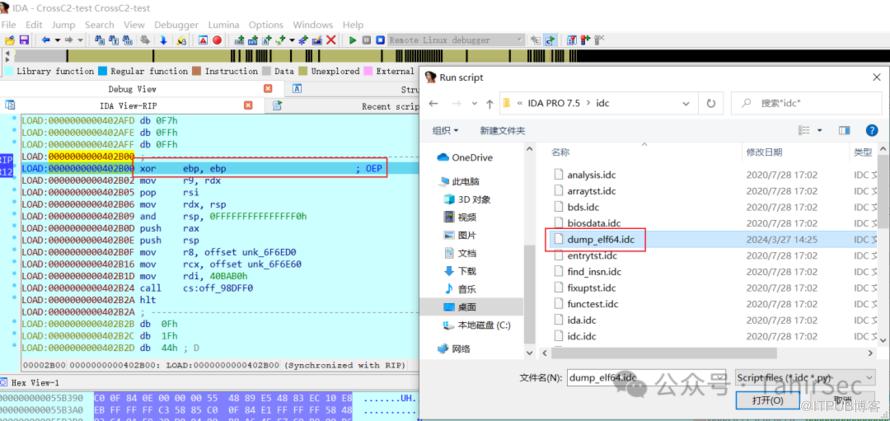
Task: Click the change view layout icon
Action: [x=804, y=130]
